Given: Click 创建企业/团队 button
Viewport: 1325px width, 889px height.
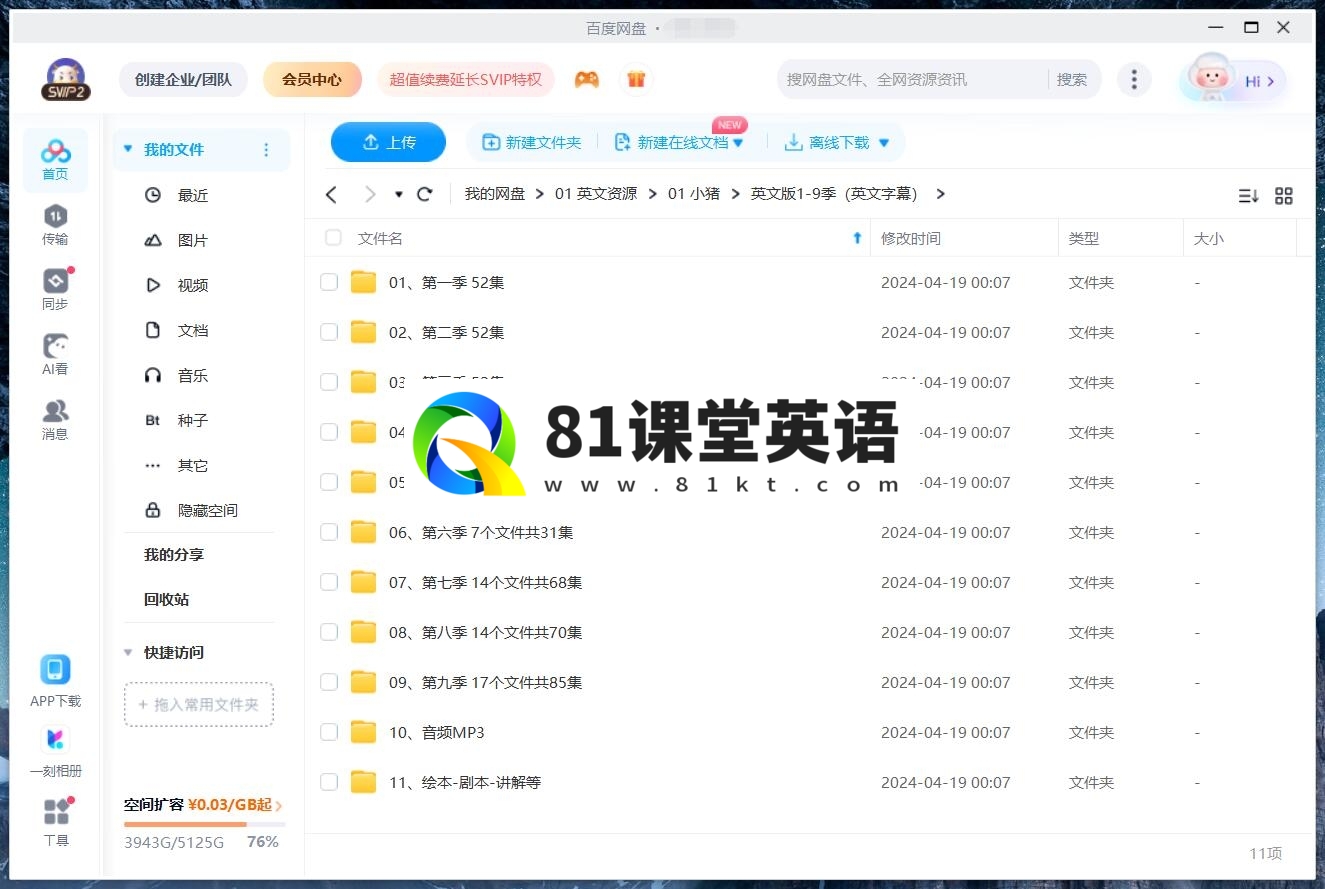Looking at the screenshot, I should (x=184, y=80).
